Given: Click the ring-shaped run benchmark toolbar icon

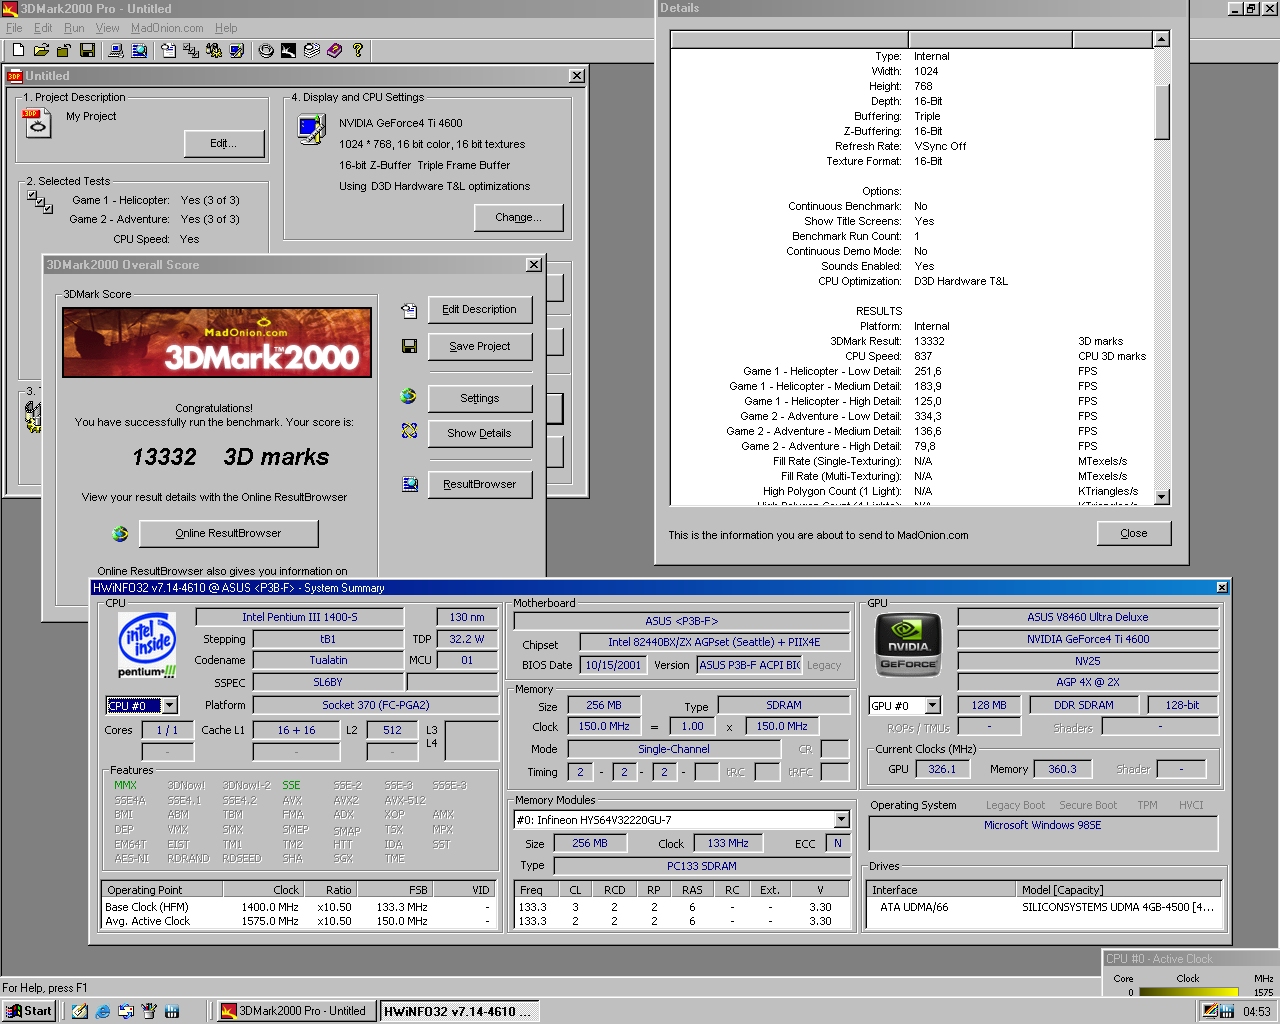Looking at the screenshot, I should point(266,50).
